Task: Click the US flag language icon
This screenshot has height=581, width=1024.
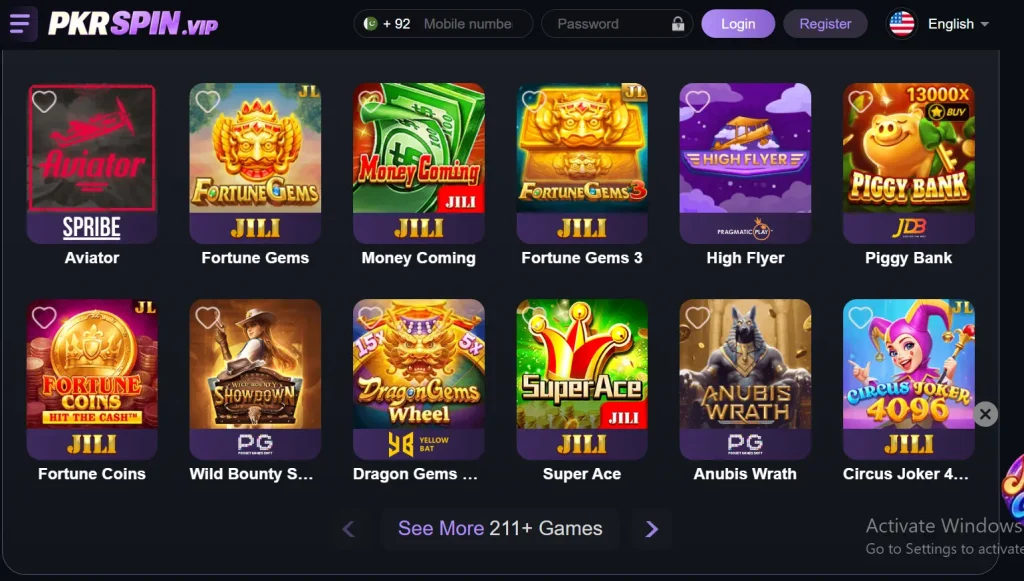Action: tap(901, 24)
